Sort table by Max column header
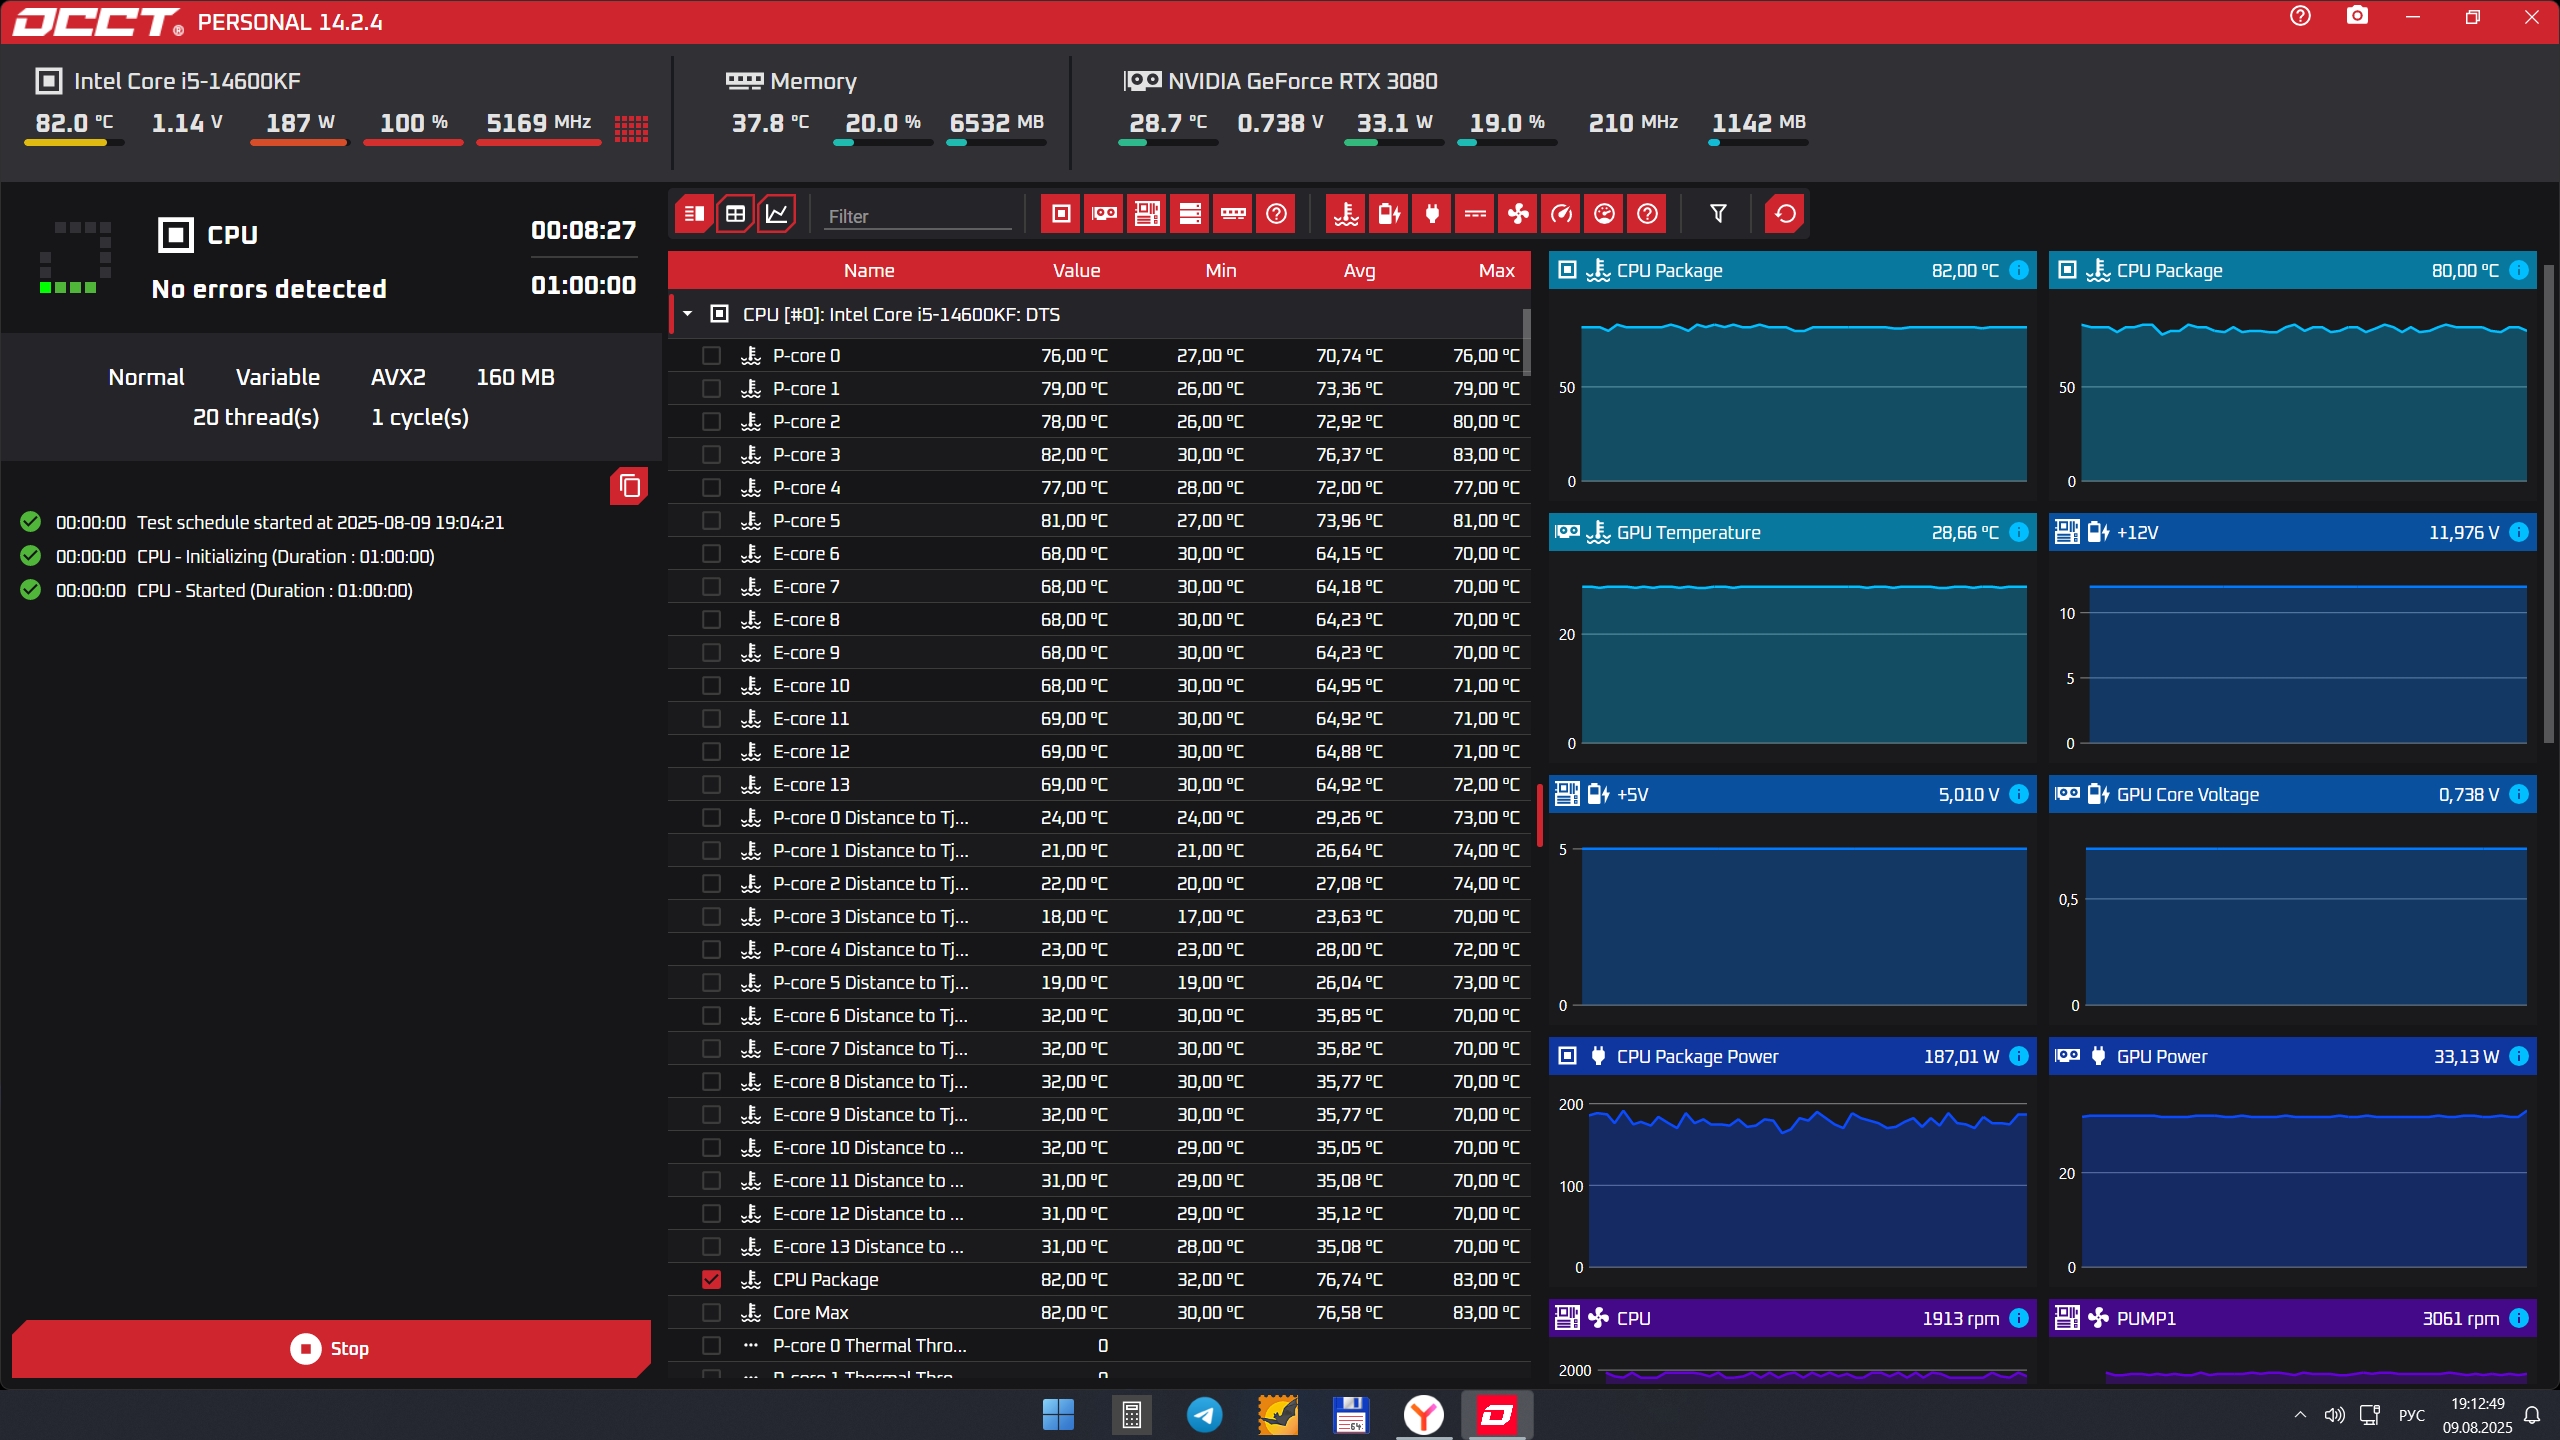Image resolution: width=2560 pixels, height=1440 pixels. [x=1496, y=270]
